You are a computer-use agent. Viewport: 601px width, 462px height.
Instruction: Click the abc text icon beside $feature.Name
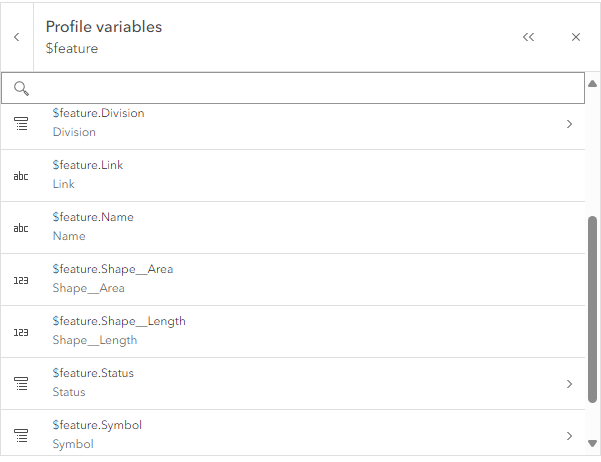21,228
